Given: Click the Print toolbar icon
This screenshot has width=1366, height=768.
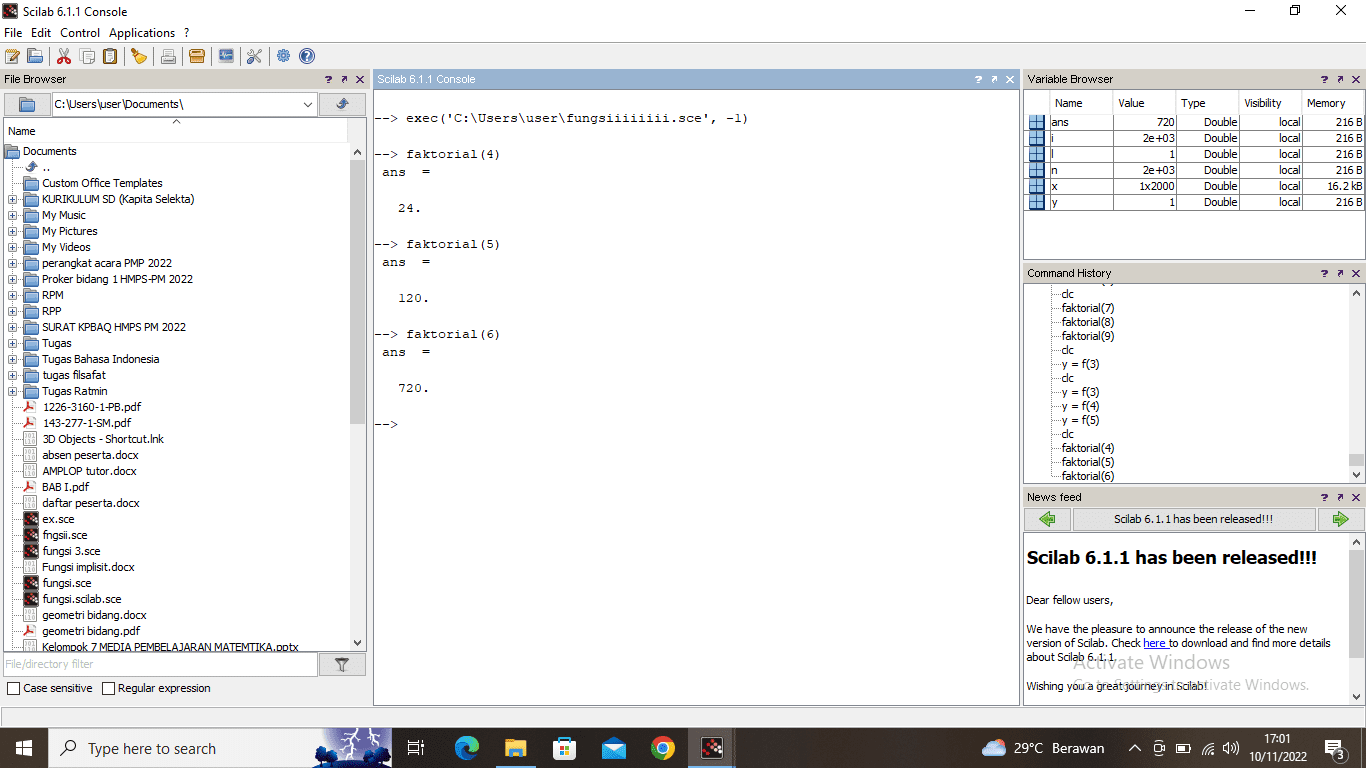Looking at the screenshot, I should point(168,56).
